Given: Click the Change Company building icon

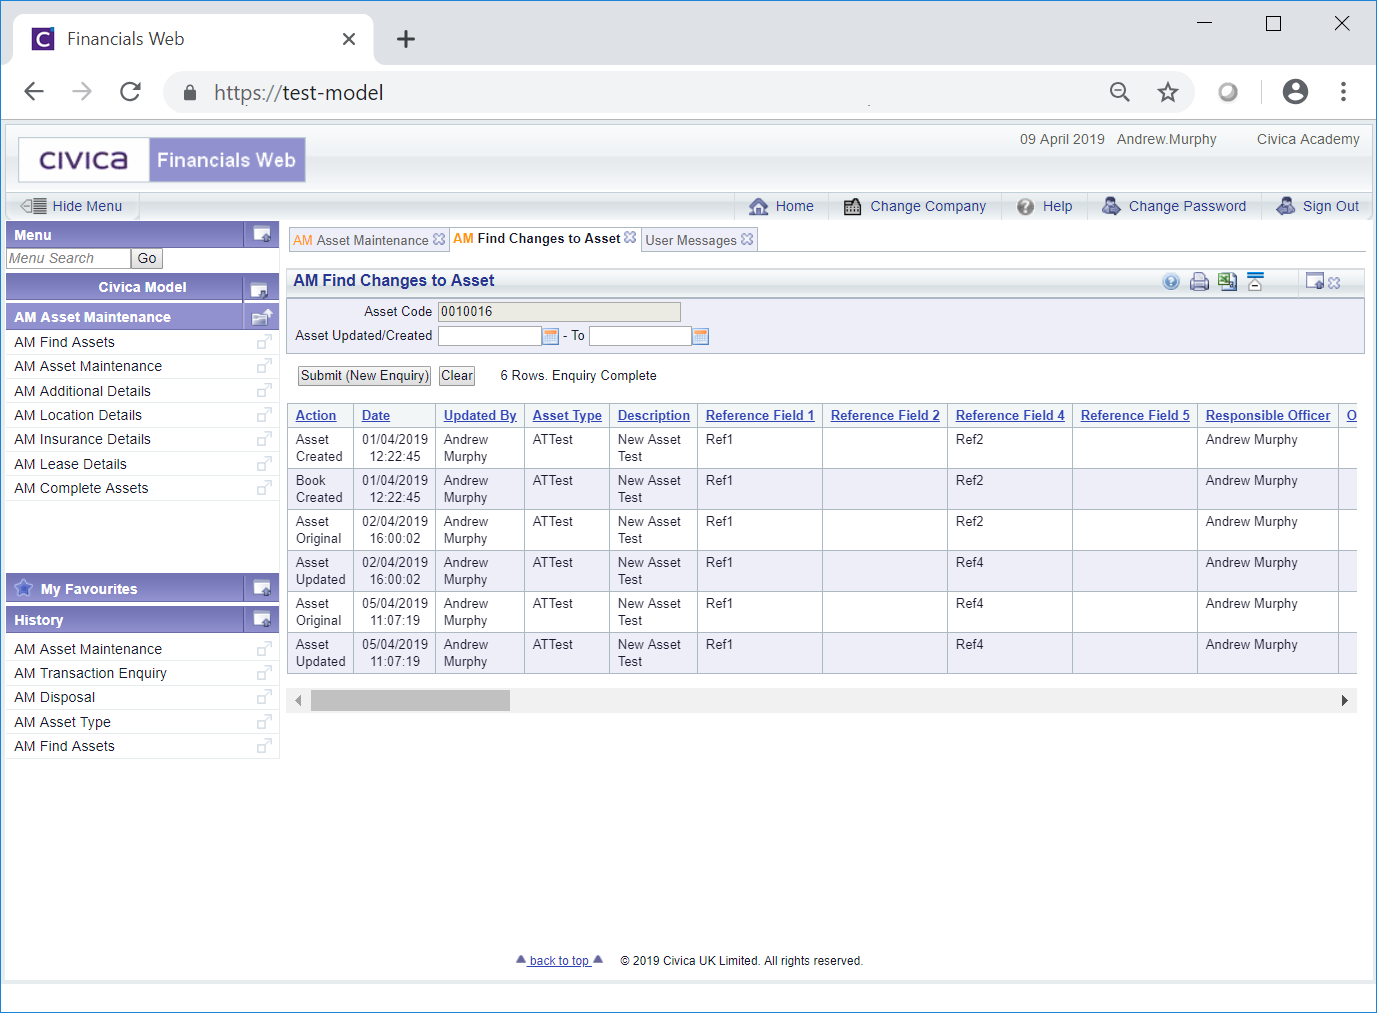Looking at the screenshot, I should (x=852, y=206).
